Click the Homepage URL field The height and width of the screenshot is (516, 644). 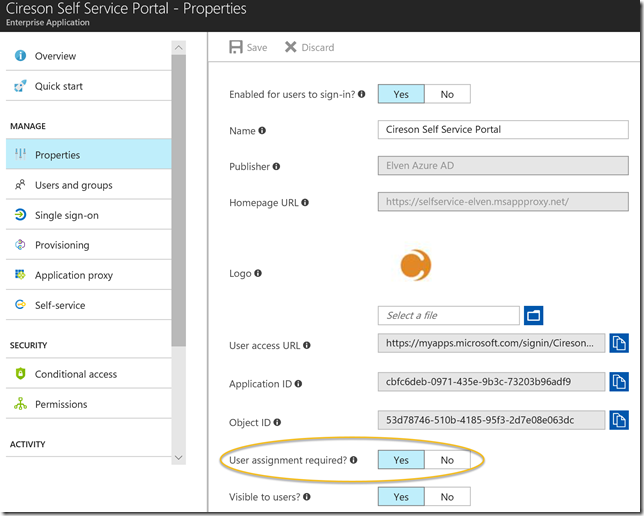(x=503, y=202)
